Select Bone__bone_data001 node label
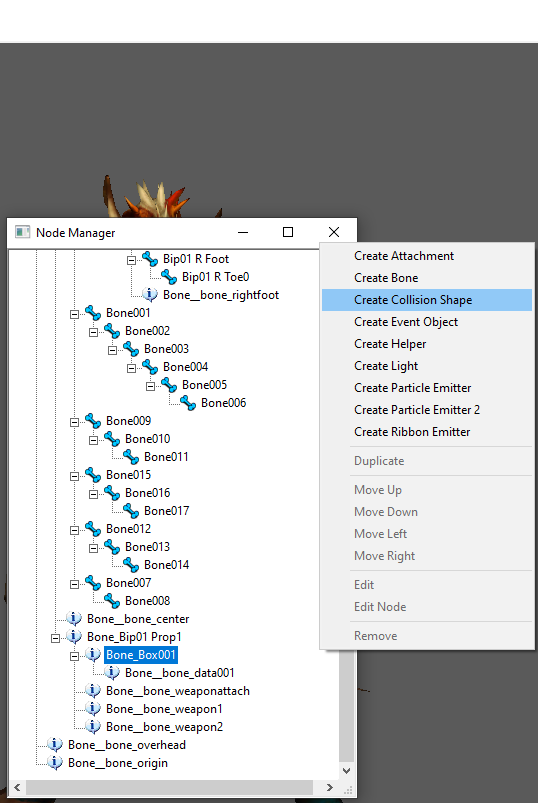Screen dimensions: 538x803 180,673
